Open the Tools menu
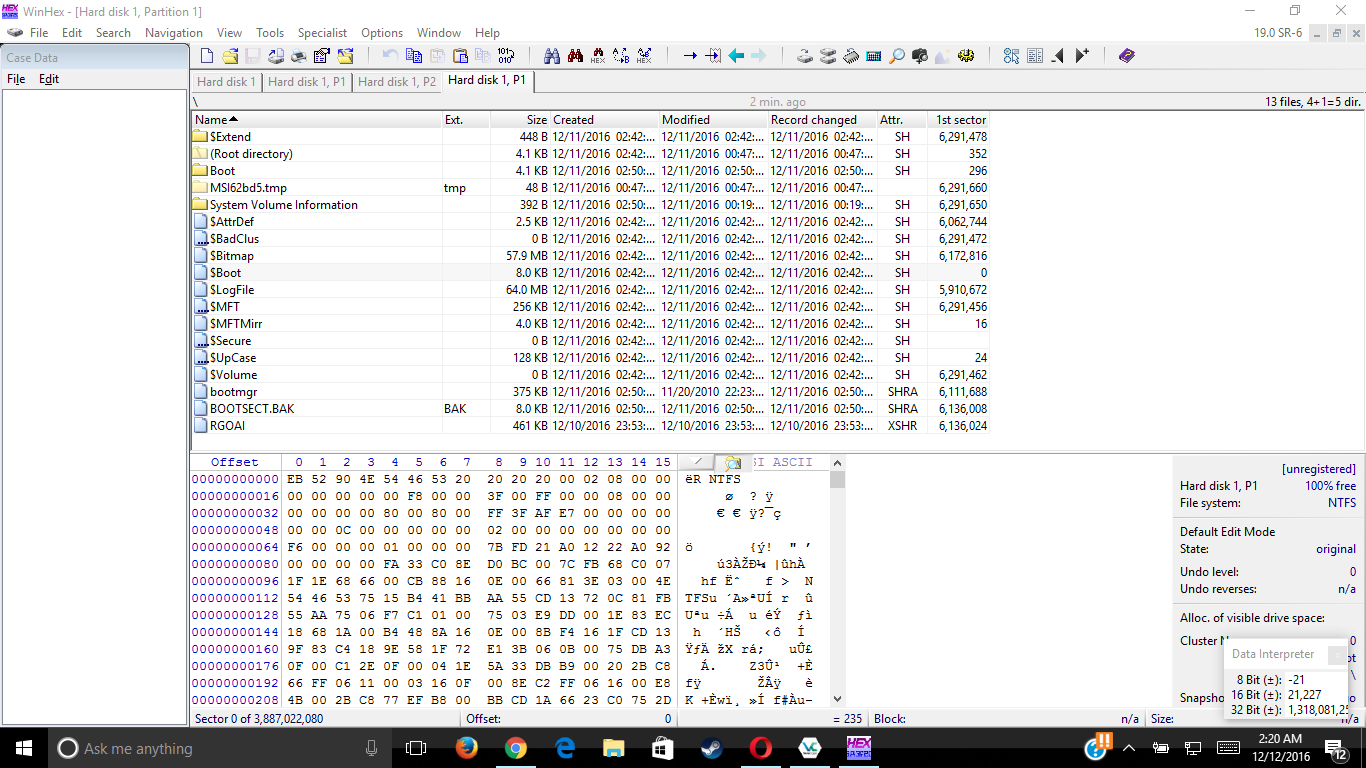The height and width of the screenshot is (768, 1366). (270, 33)
